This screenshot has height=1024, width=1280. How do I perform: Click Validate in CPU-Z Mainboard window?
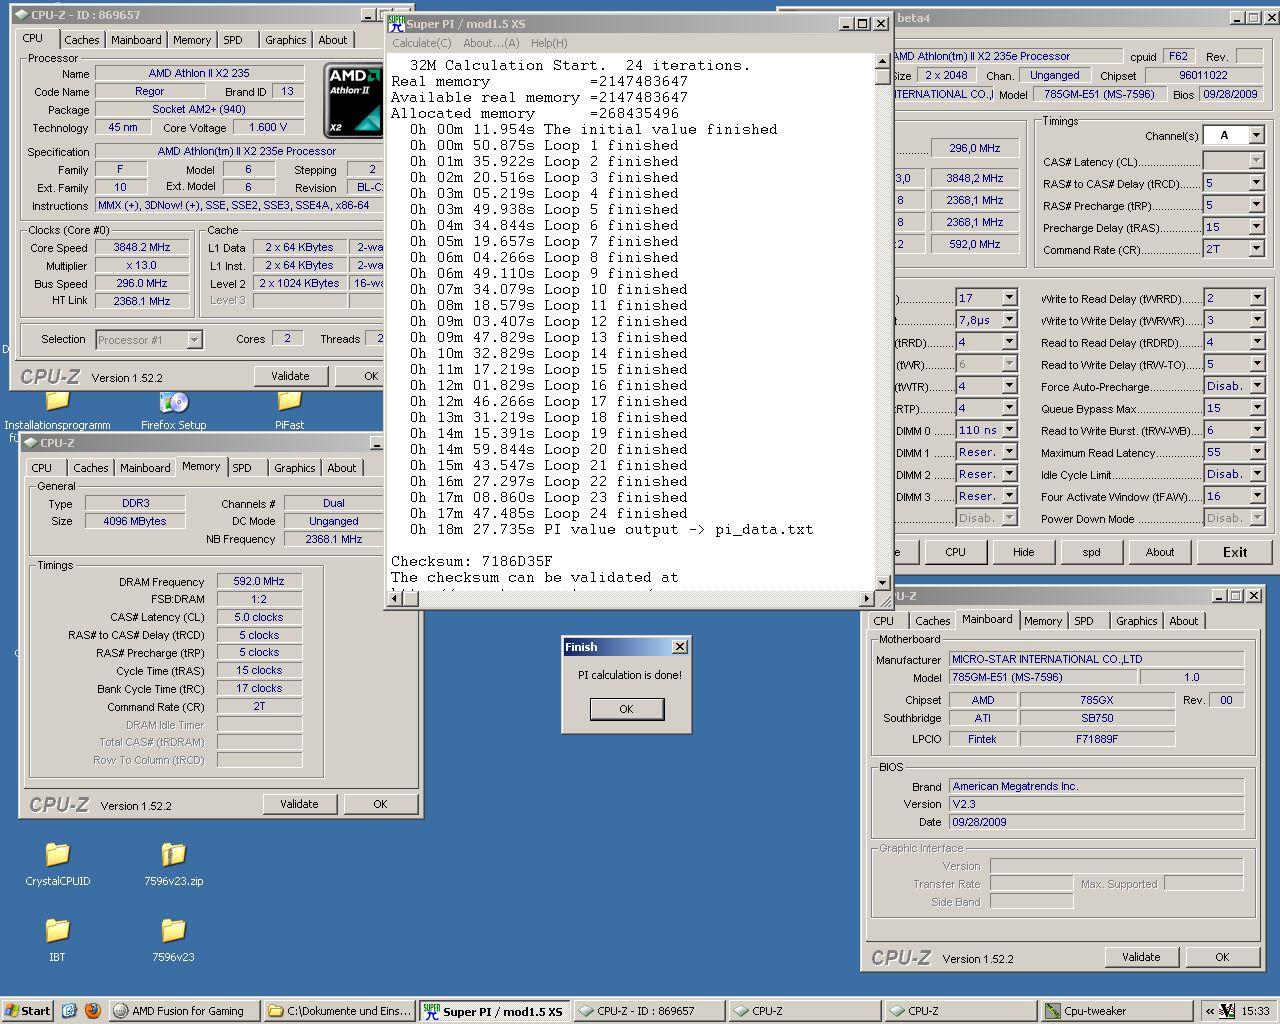[x=1141, y=957]
